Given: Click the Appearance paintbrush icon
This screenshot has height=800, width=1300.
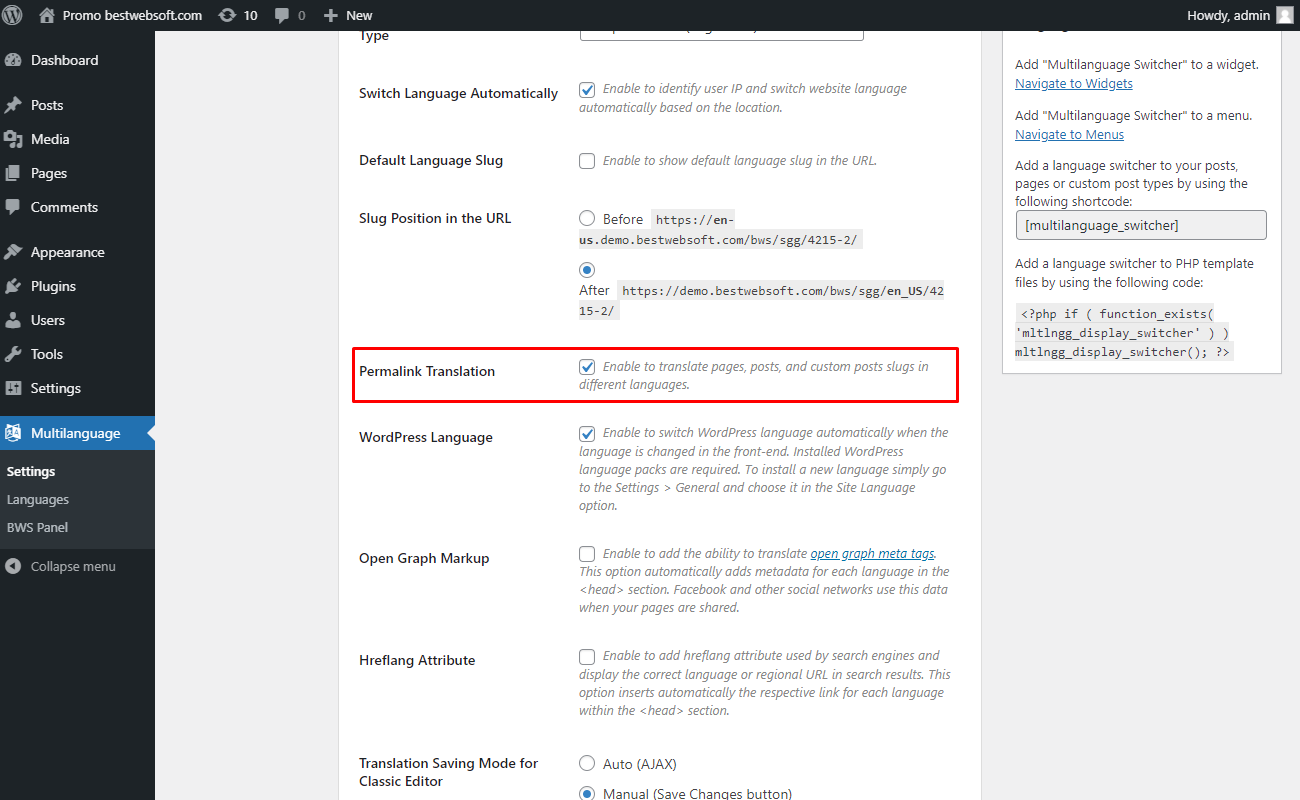Looking at the screenshot, I should click(x=13, y=252).
